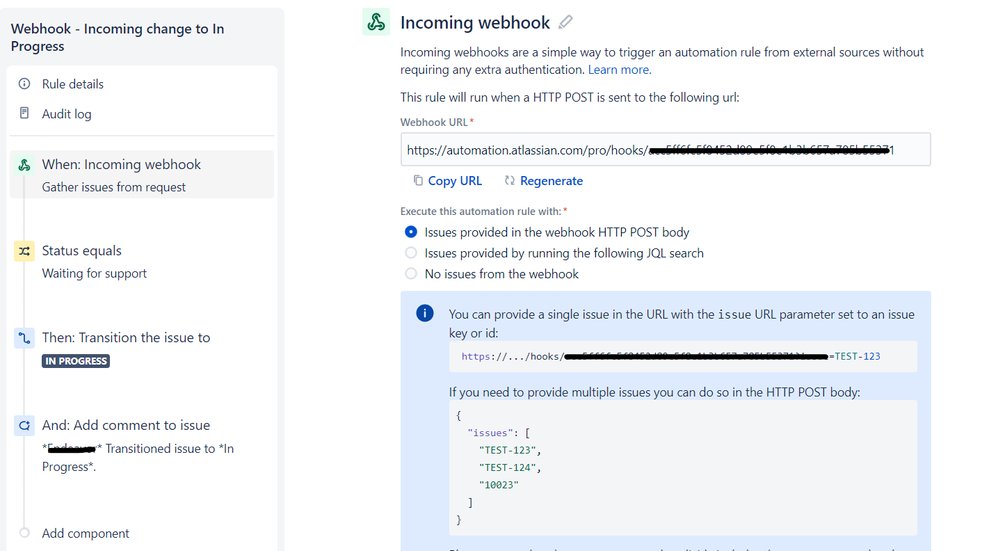Click 'Gather issues from request' subtitle
This screenshot has height=551, width=998.
pyautogui.click(x=114, y=187)
